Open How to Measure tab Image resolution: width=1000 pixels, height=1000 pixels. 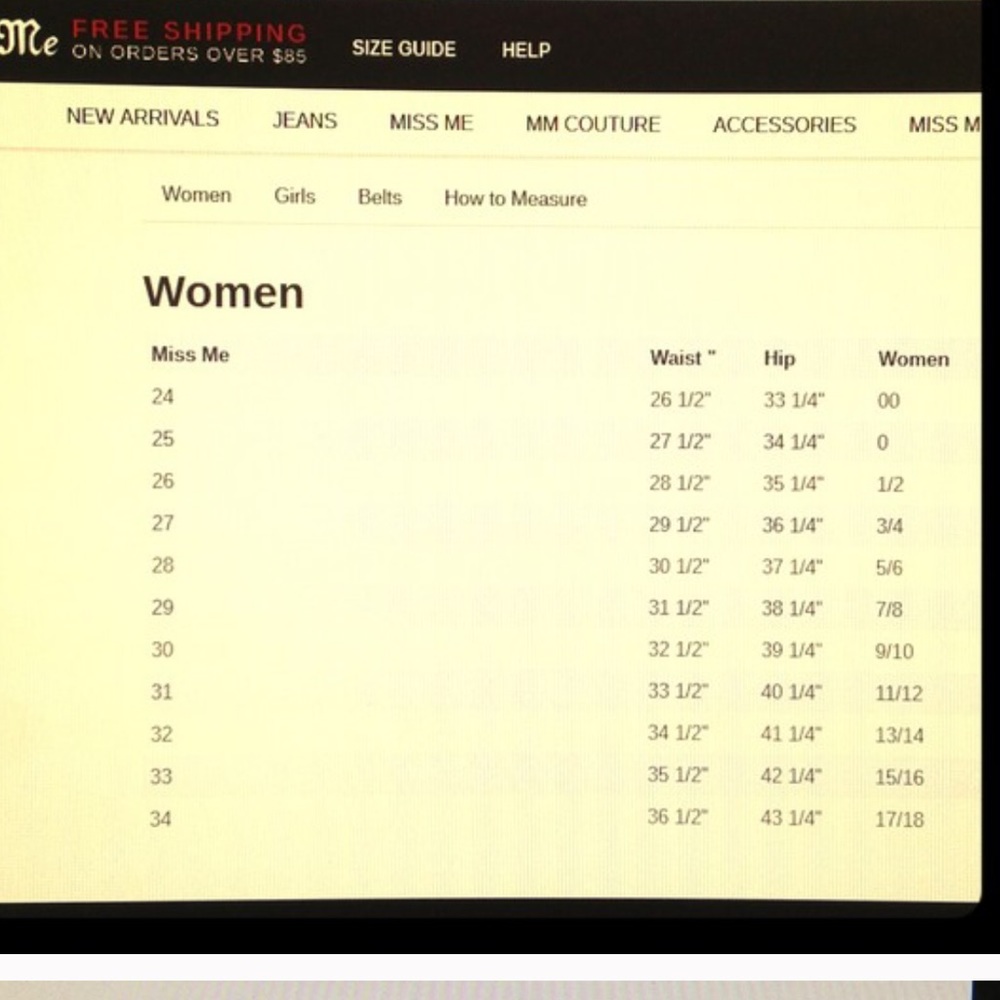pos(515,198)
